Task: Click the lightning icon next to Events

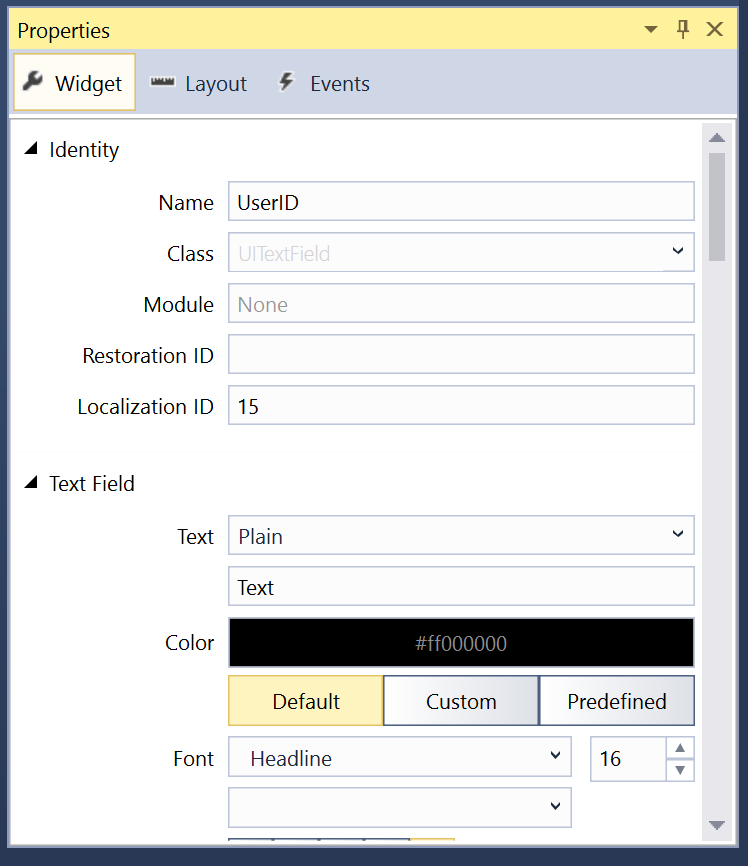Action: (288, 83)
